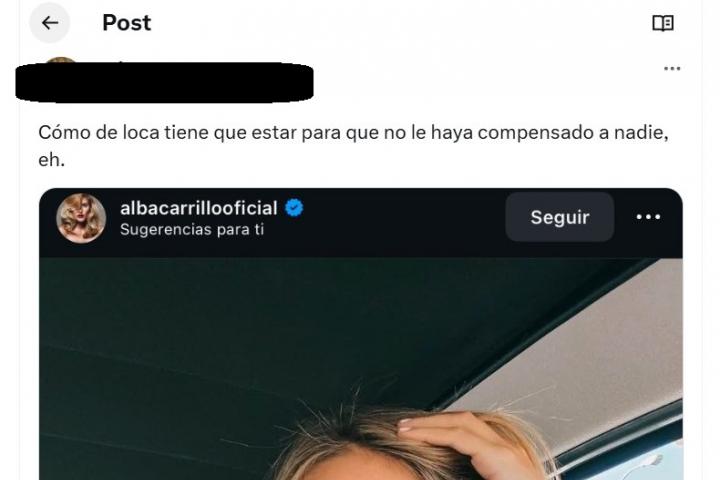Click the albacarrilloficial profile avatar
The image size is (720, 480).
[81, 218]
